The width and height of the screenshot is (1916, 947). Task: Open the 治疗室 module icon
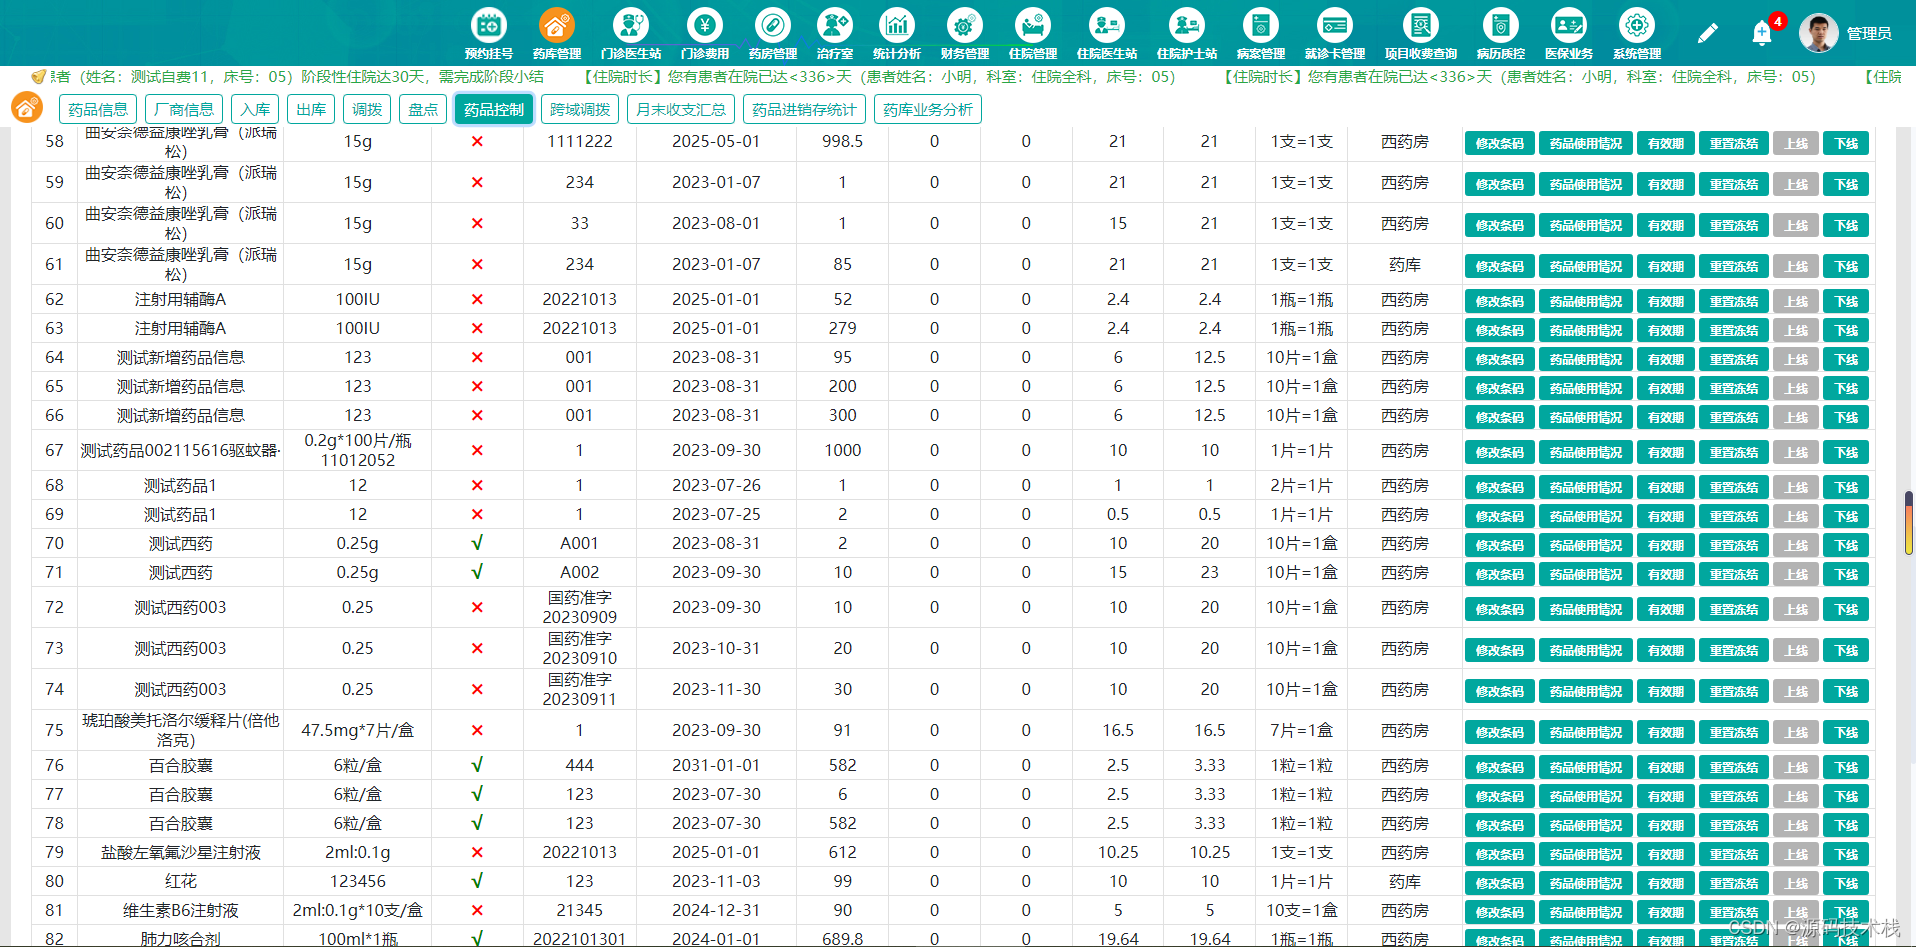coord(834,25)
